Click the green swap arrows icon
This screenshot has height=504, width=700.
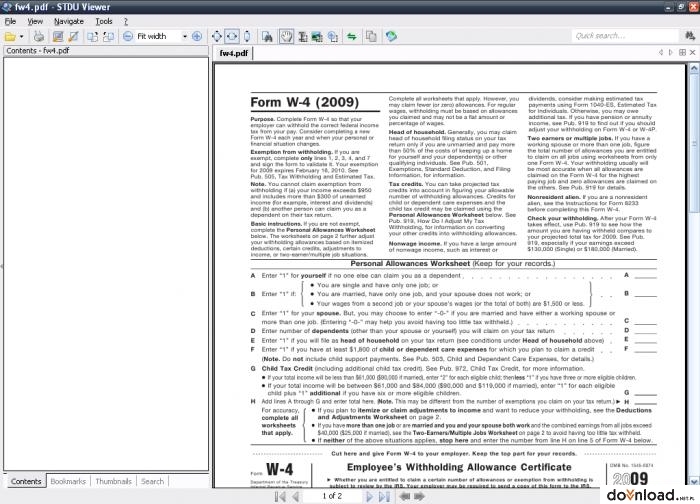352,37
